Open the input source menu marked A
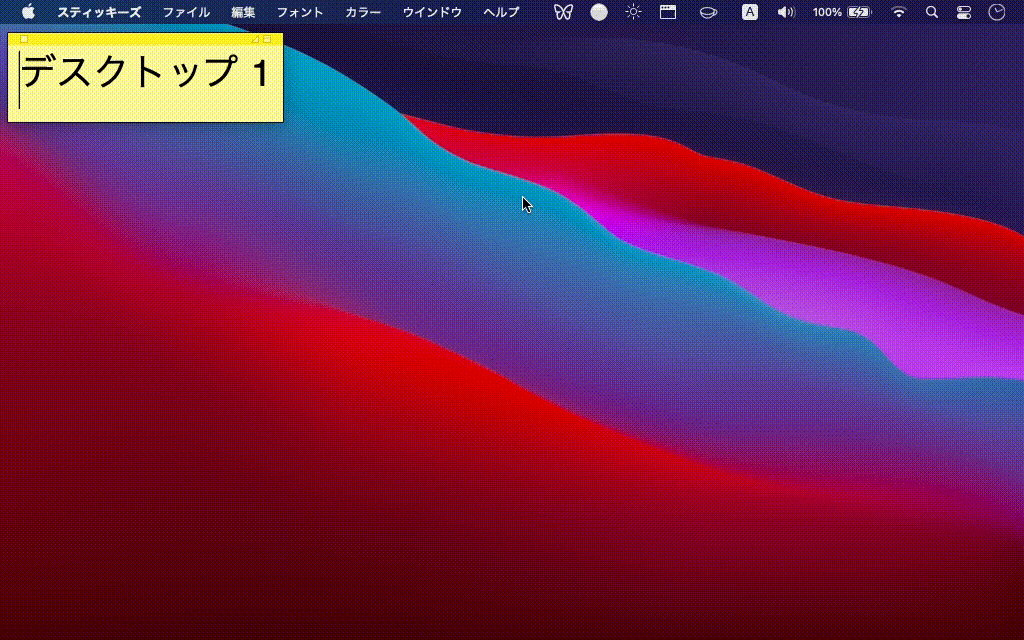Viewport: 1024px width, 640px height. click(x=750, y=12)
